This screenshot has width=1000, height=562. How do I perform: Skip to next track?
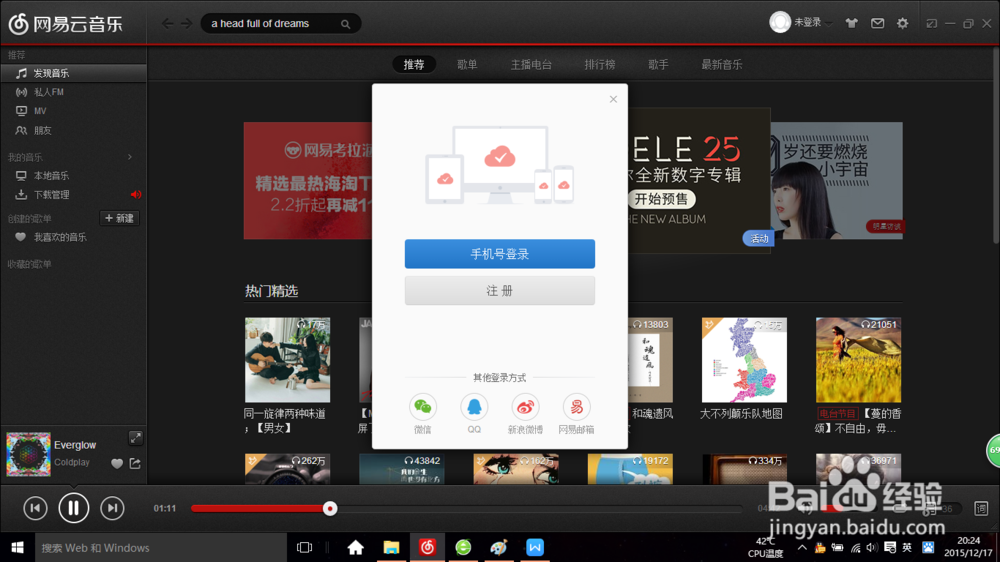tap(112, 508)
